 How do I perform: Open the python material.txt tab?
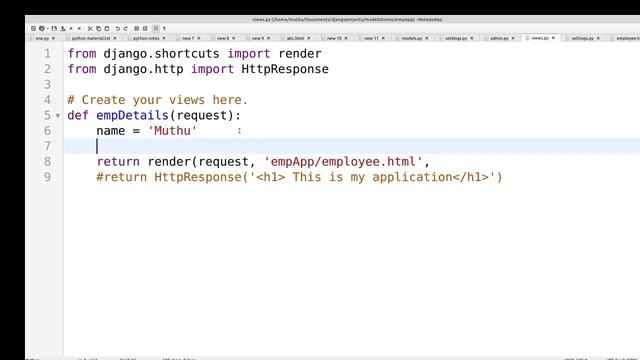(x=91, y=38)
